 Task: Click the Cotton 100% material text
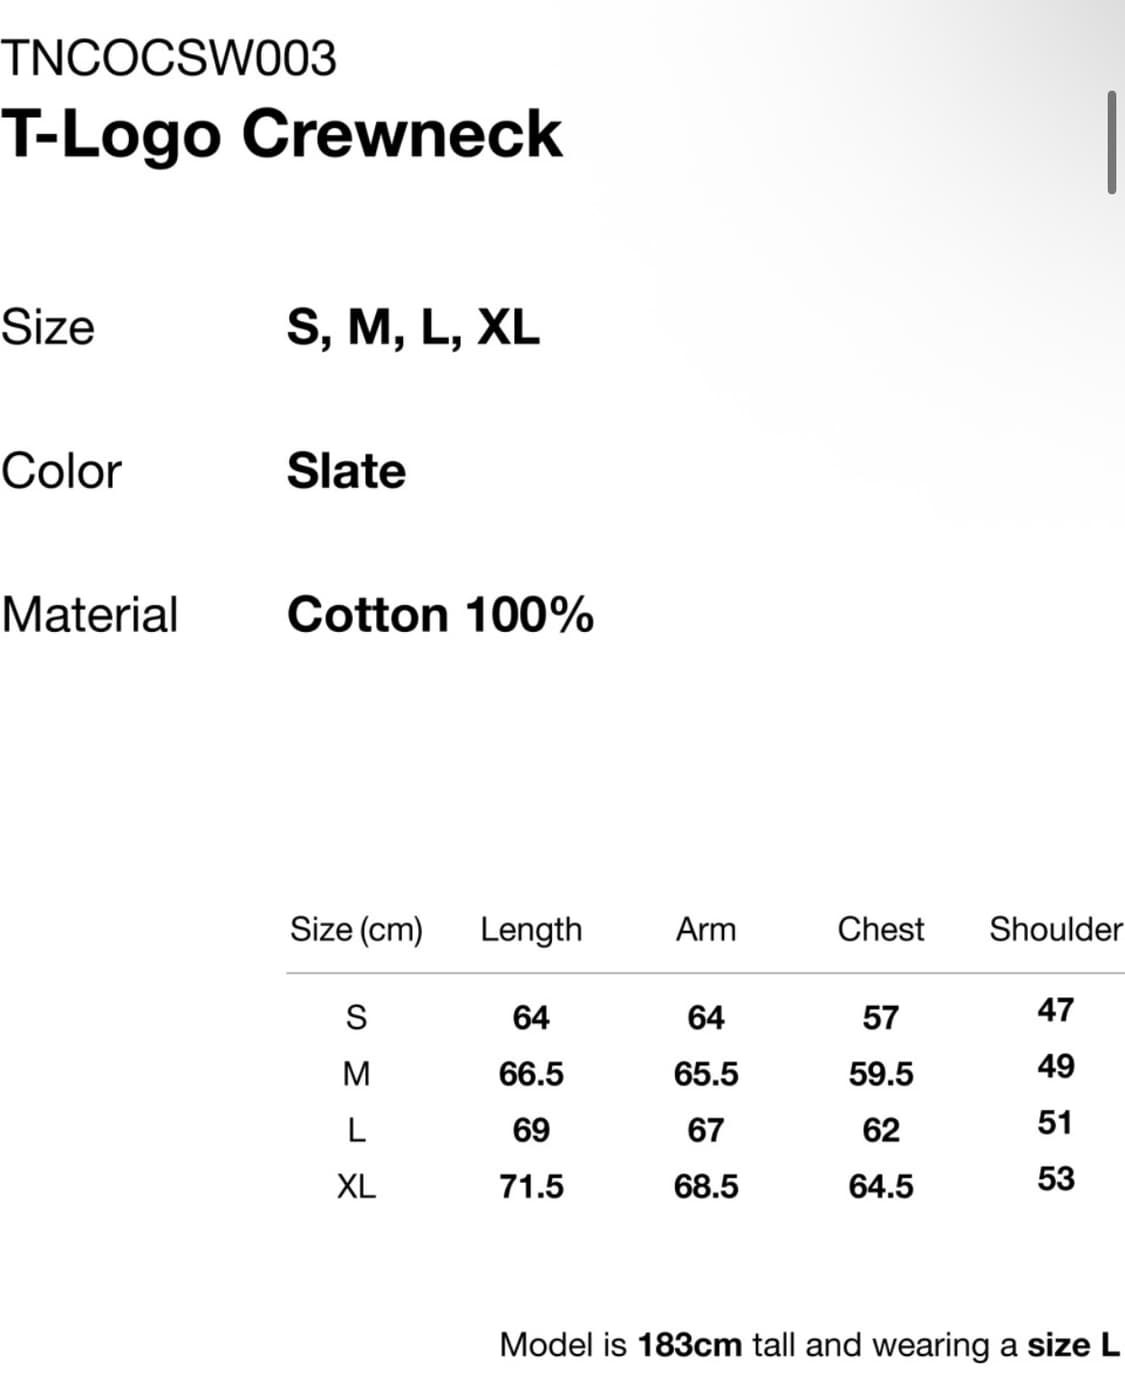(x=440, y=614)
